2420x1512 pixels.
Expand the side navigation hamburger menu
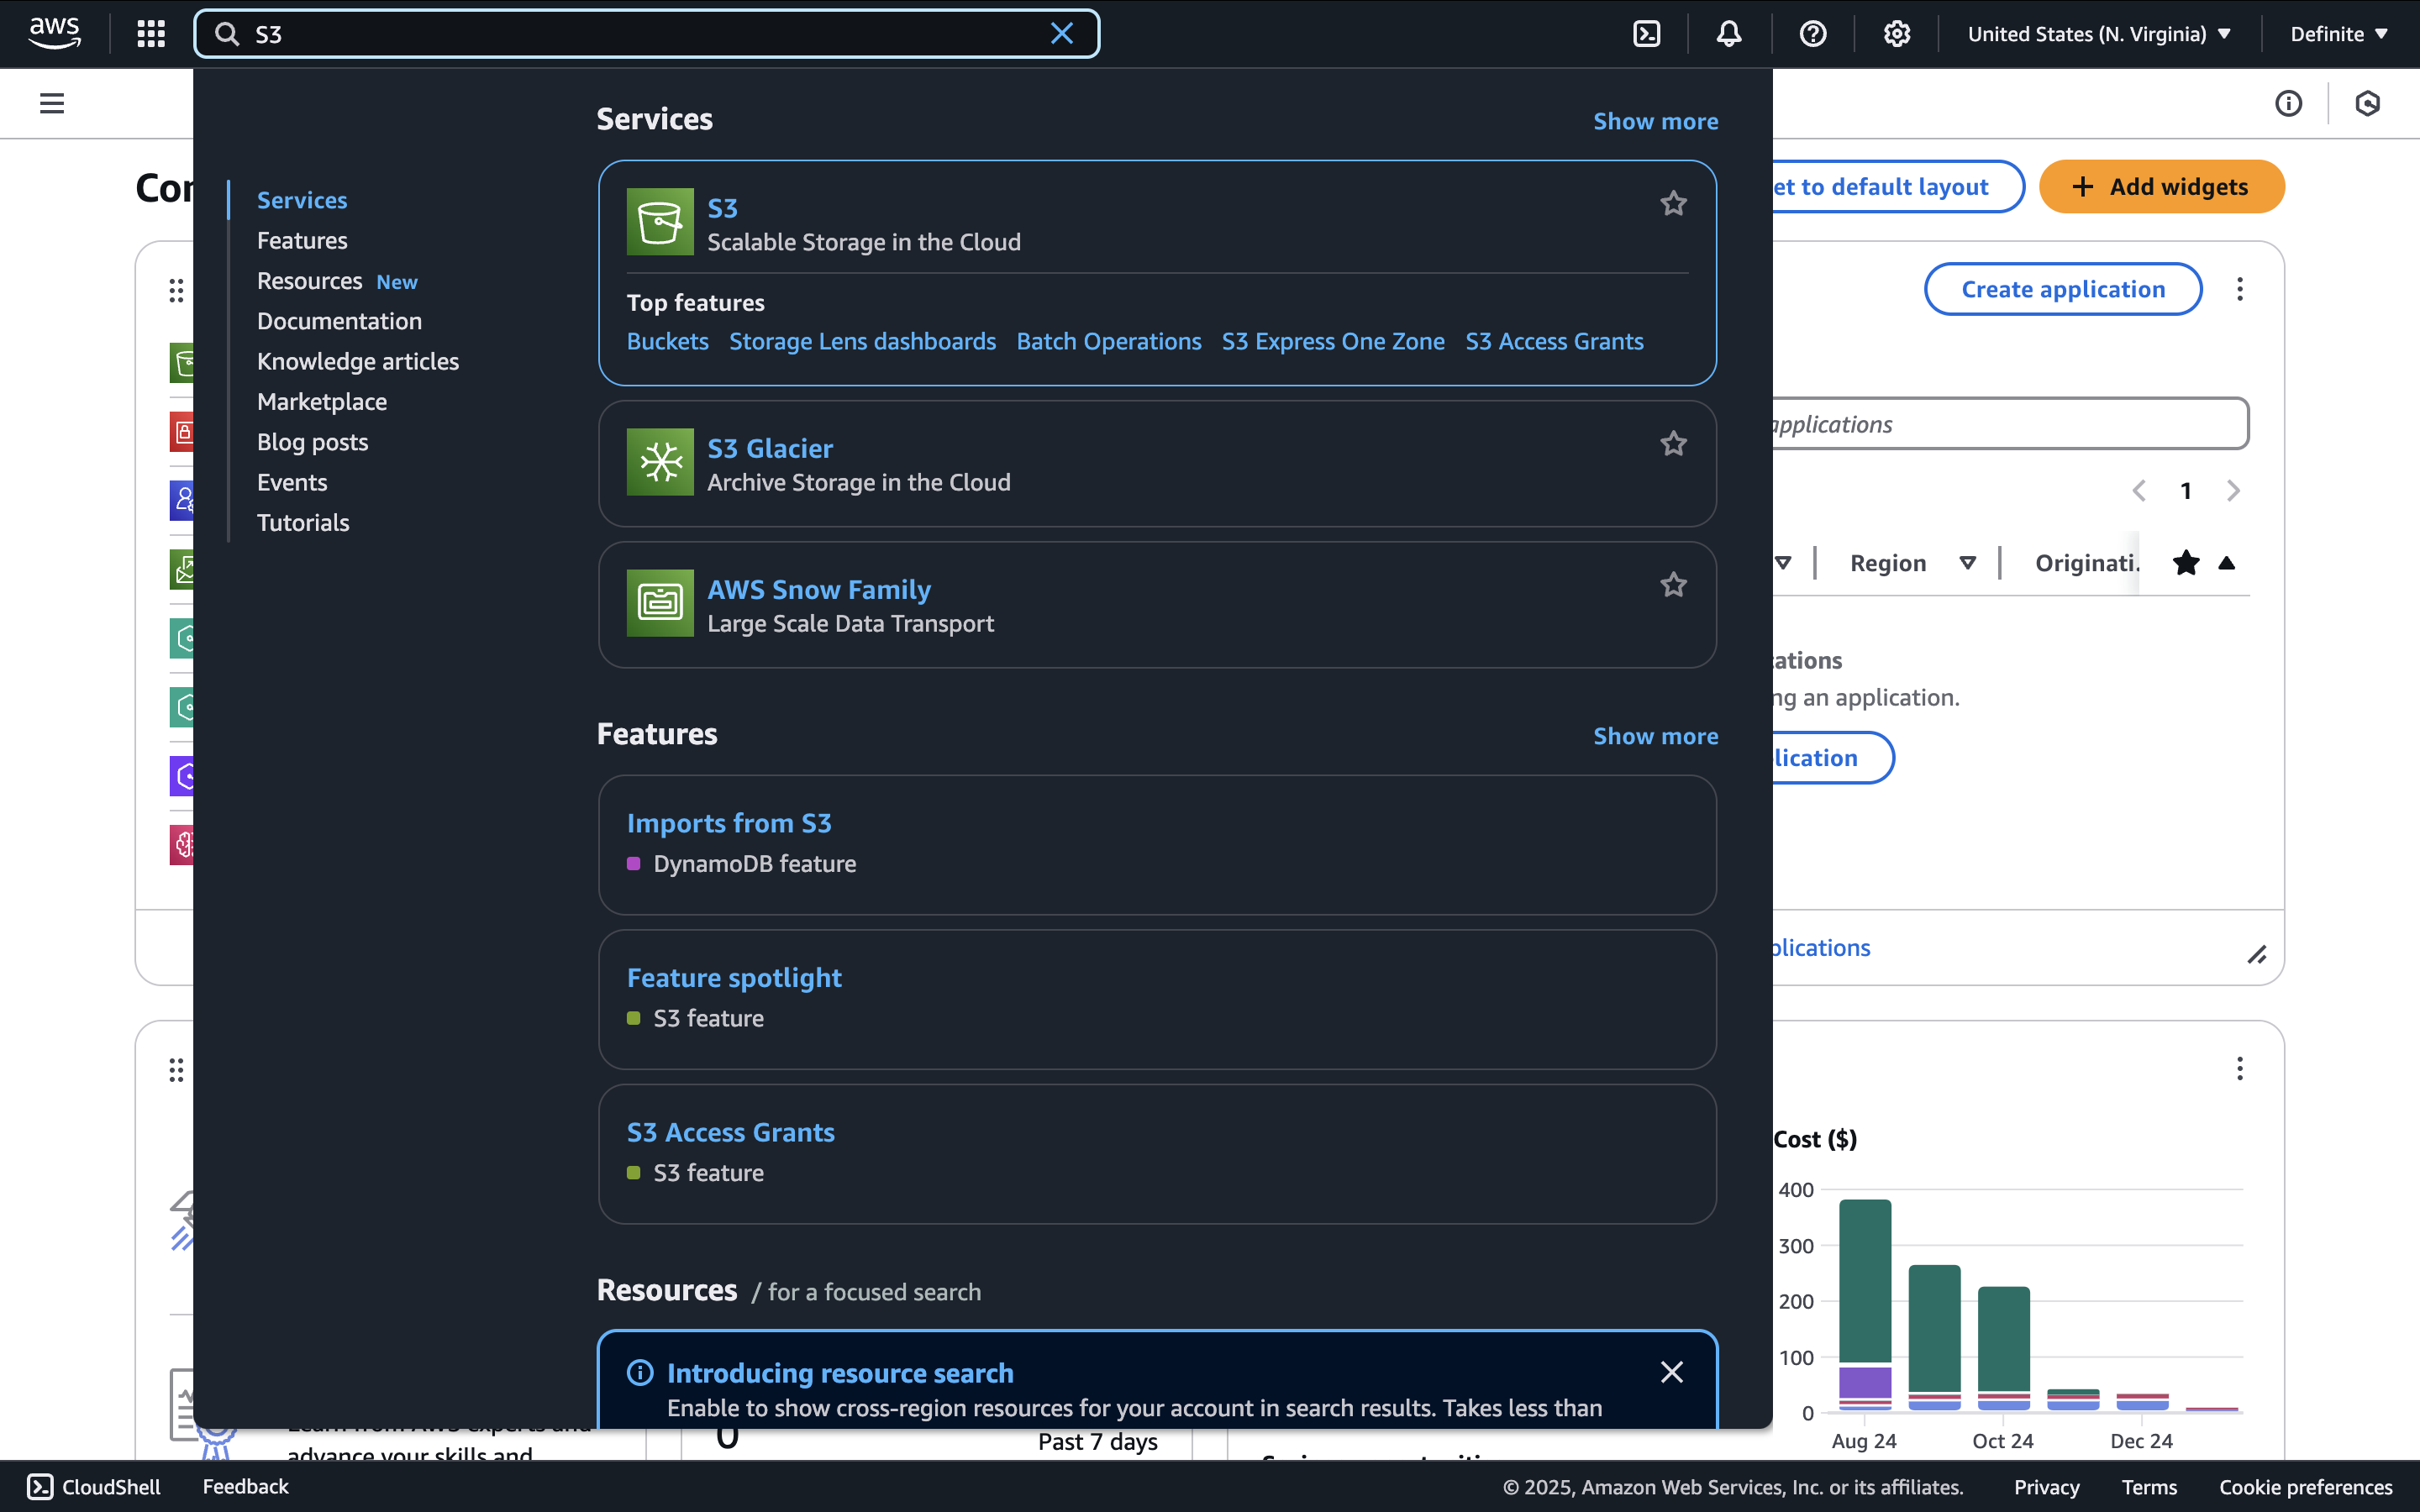(52, 103)
